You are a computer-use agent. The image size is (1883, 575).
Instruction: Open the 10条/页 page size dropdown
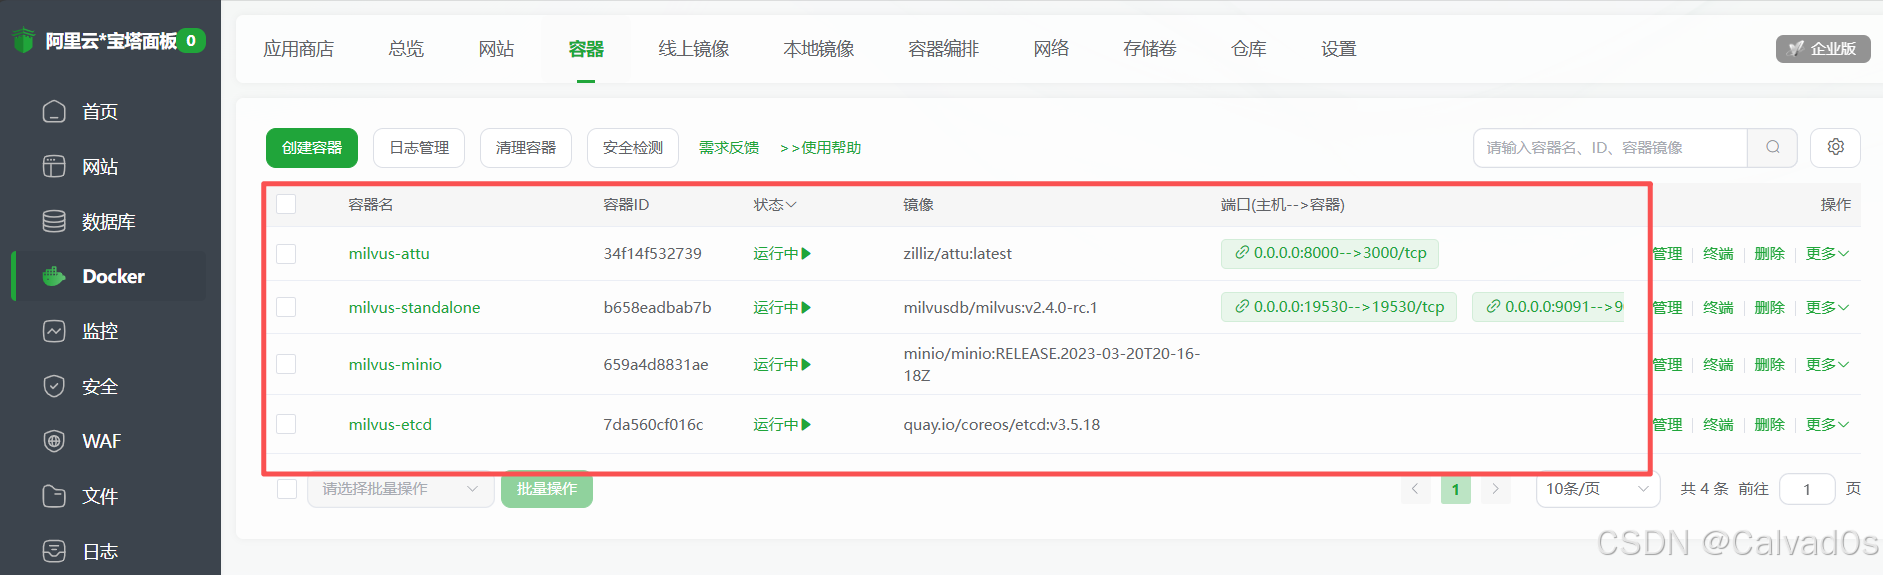pyautogui.click(x=1597, y=489)
